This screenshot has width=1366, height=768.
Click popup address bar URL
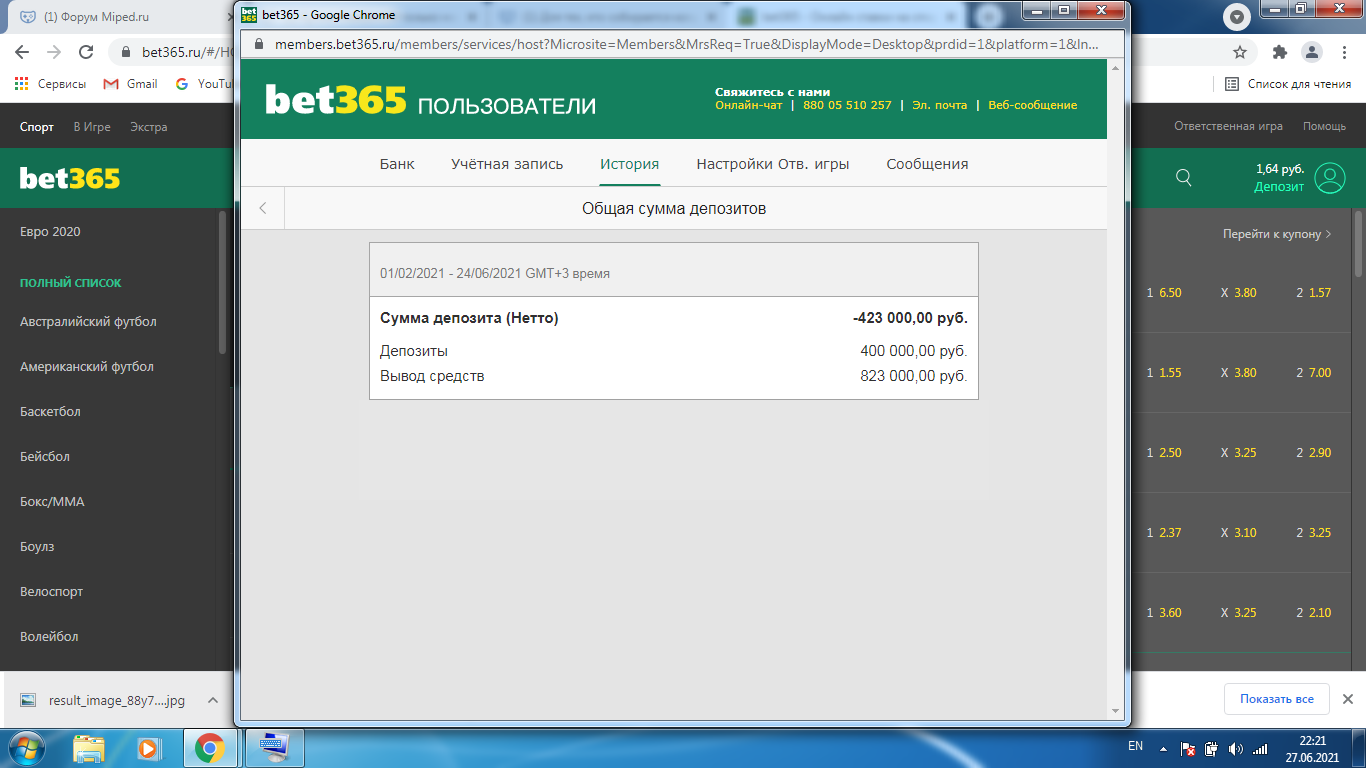[686, 45]
